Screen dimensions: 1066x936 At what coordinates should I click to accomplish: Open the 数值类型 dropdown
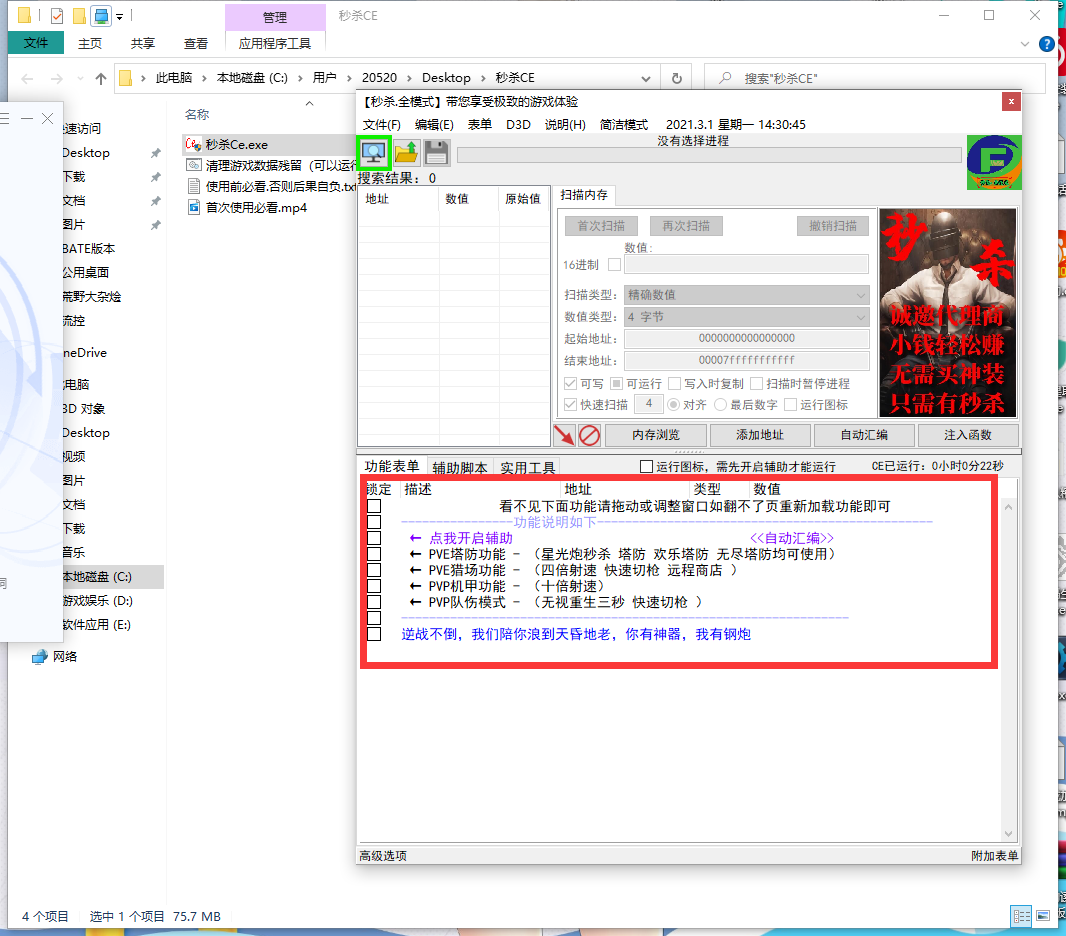tap(746, 317)
